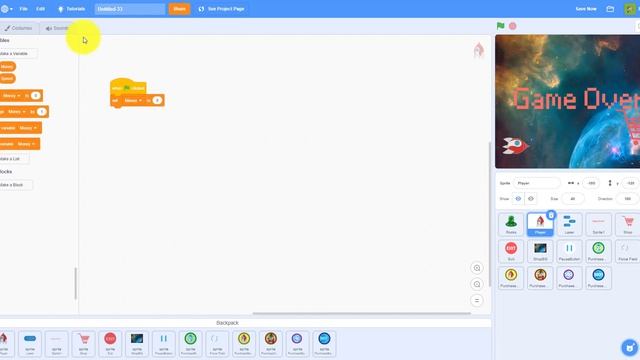Select the Speed variable reporter block

[x=7, y=78]
